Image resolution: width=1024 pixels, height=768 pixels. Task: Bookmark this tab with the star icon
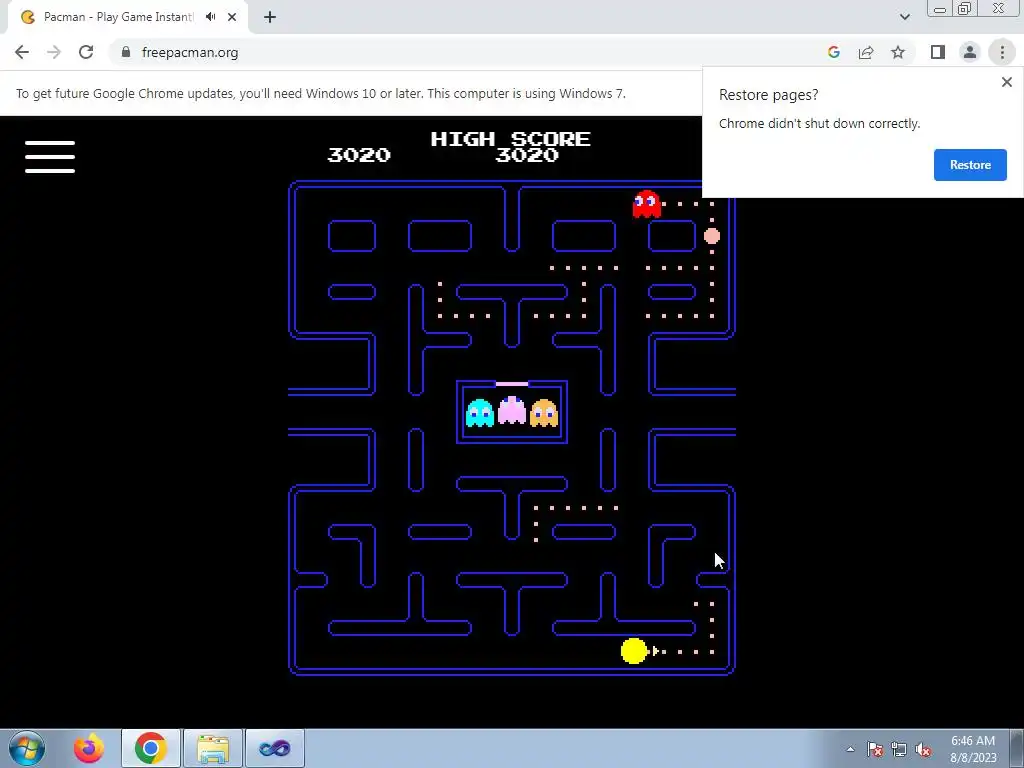click(898, 52)
